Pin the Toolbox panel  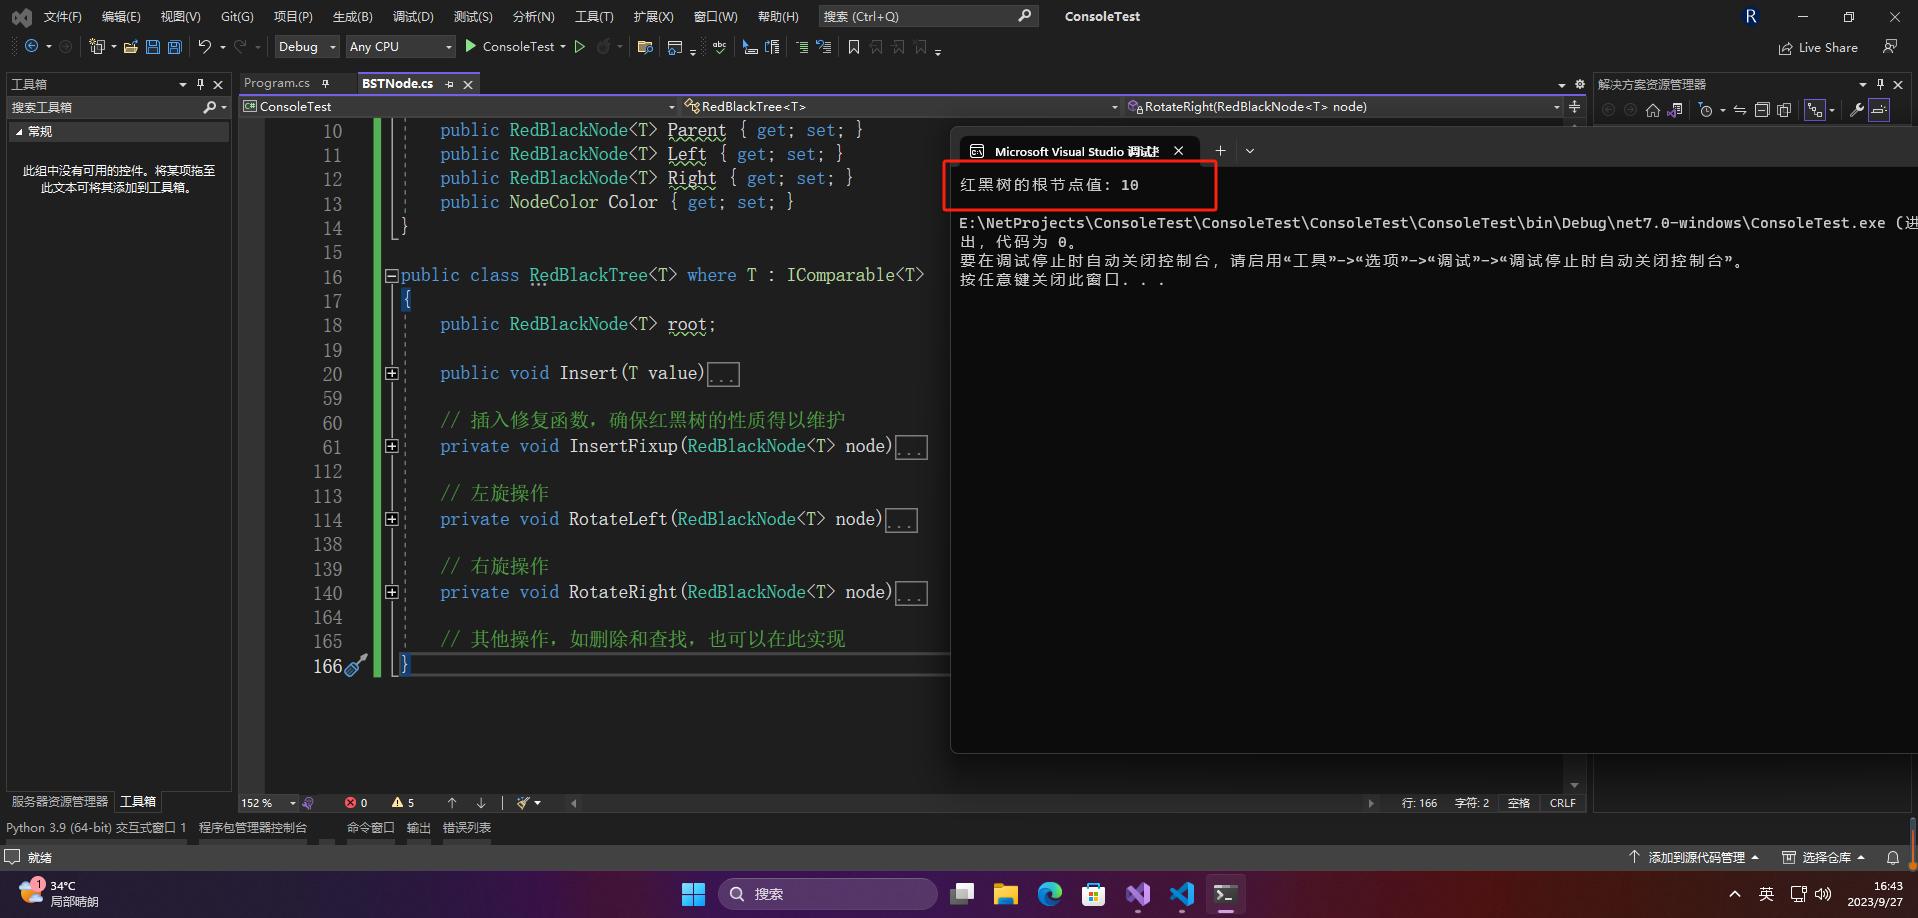pyautogui.click(x=200, y=84)
